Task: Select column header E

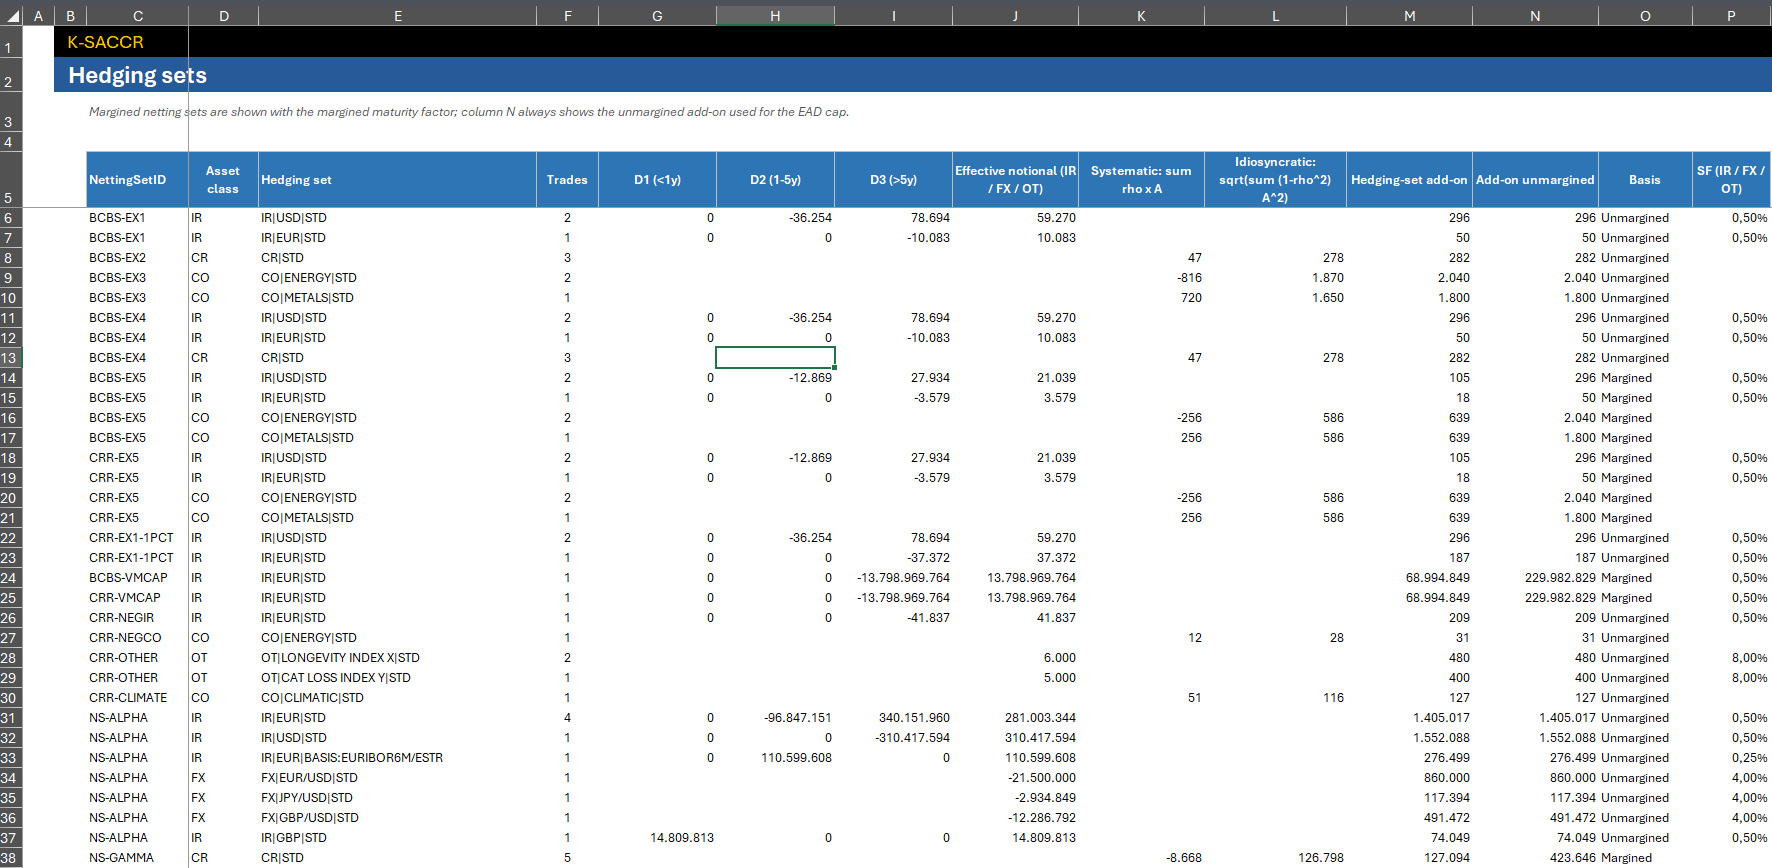Action: click(397, 16)
